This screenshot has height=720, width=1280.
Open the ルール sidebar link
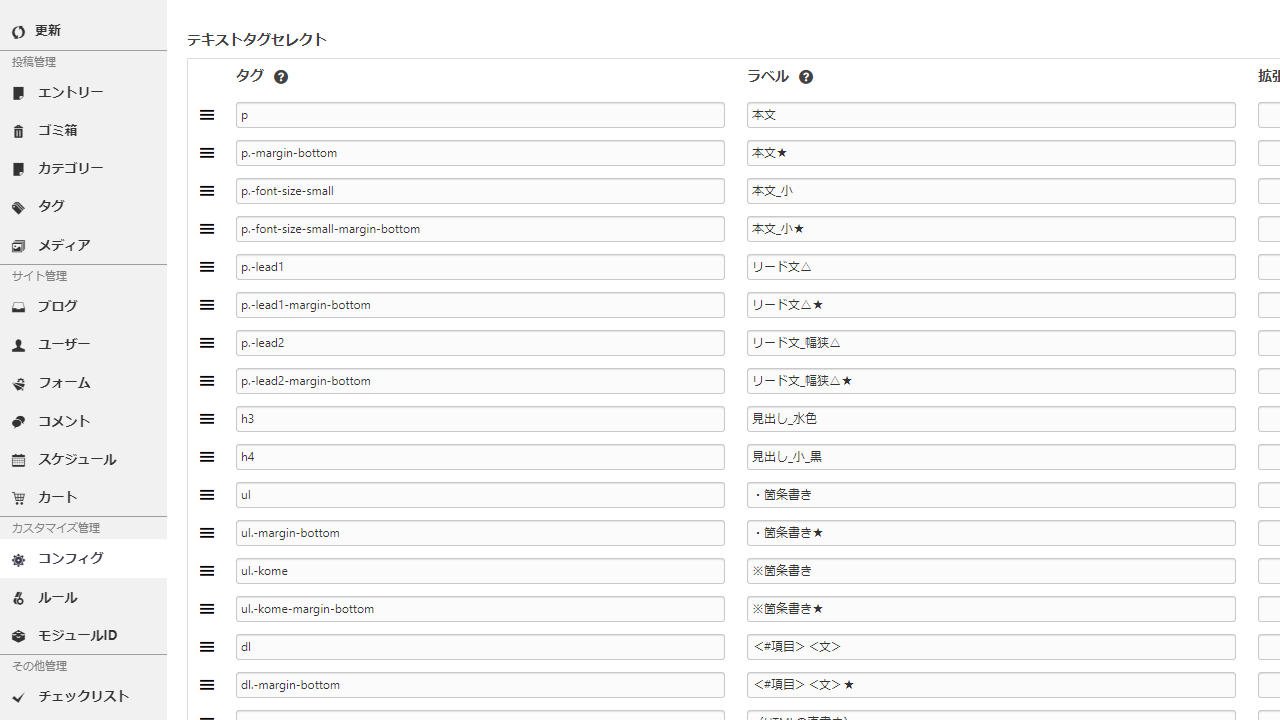click(57, 598)
